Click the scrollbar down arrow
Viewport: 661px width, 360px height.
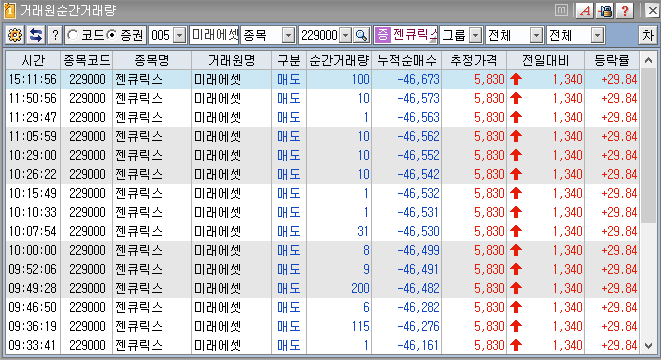[x=648, y=346]
